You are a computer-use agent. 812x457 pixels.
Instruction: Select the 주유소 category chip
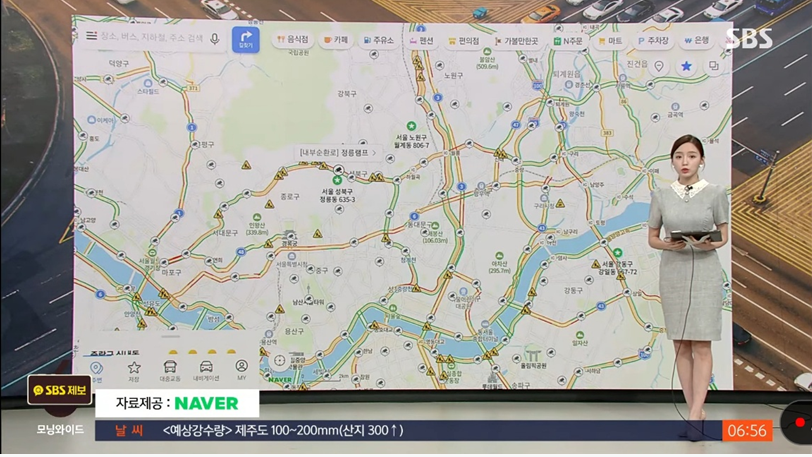(x=379, y=40)
